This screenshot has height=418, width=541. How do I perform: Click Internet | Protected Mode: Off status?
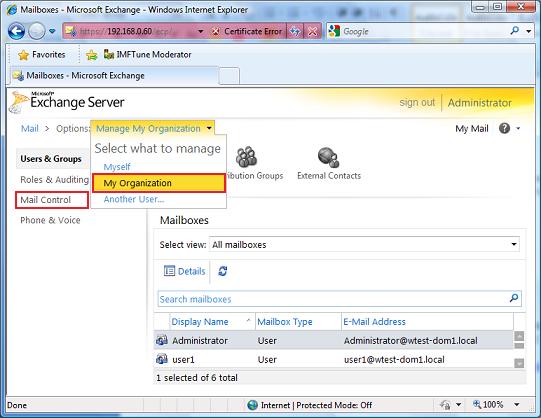click(x=316, y=405)
